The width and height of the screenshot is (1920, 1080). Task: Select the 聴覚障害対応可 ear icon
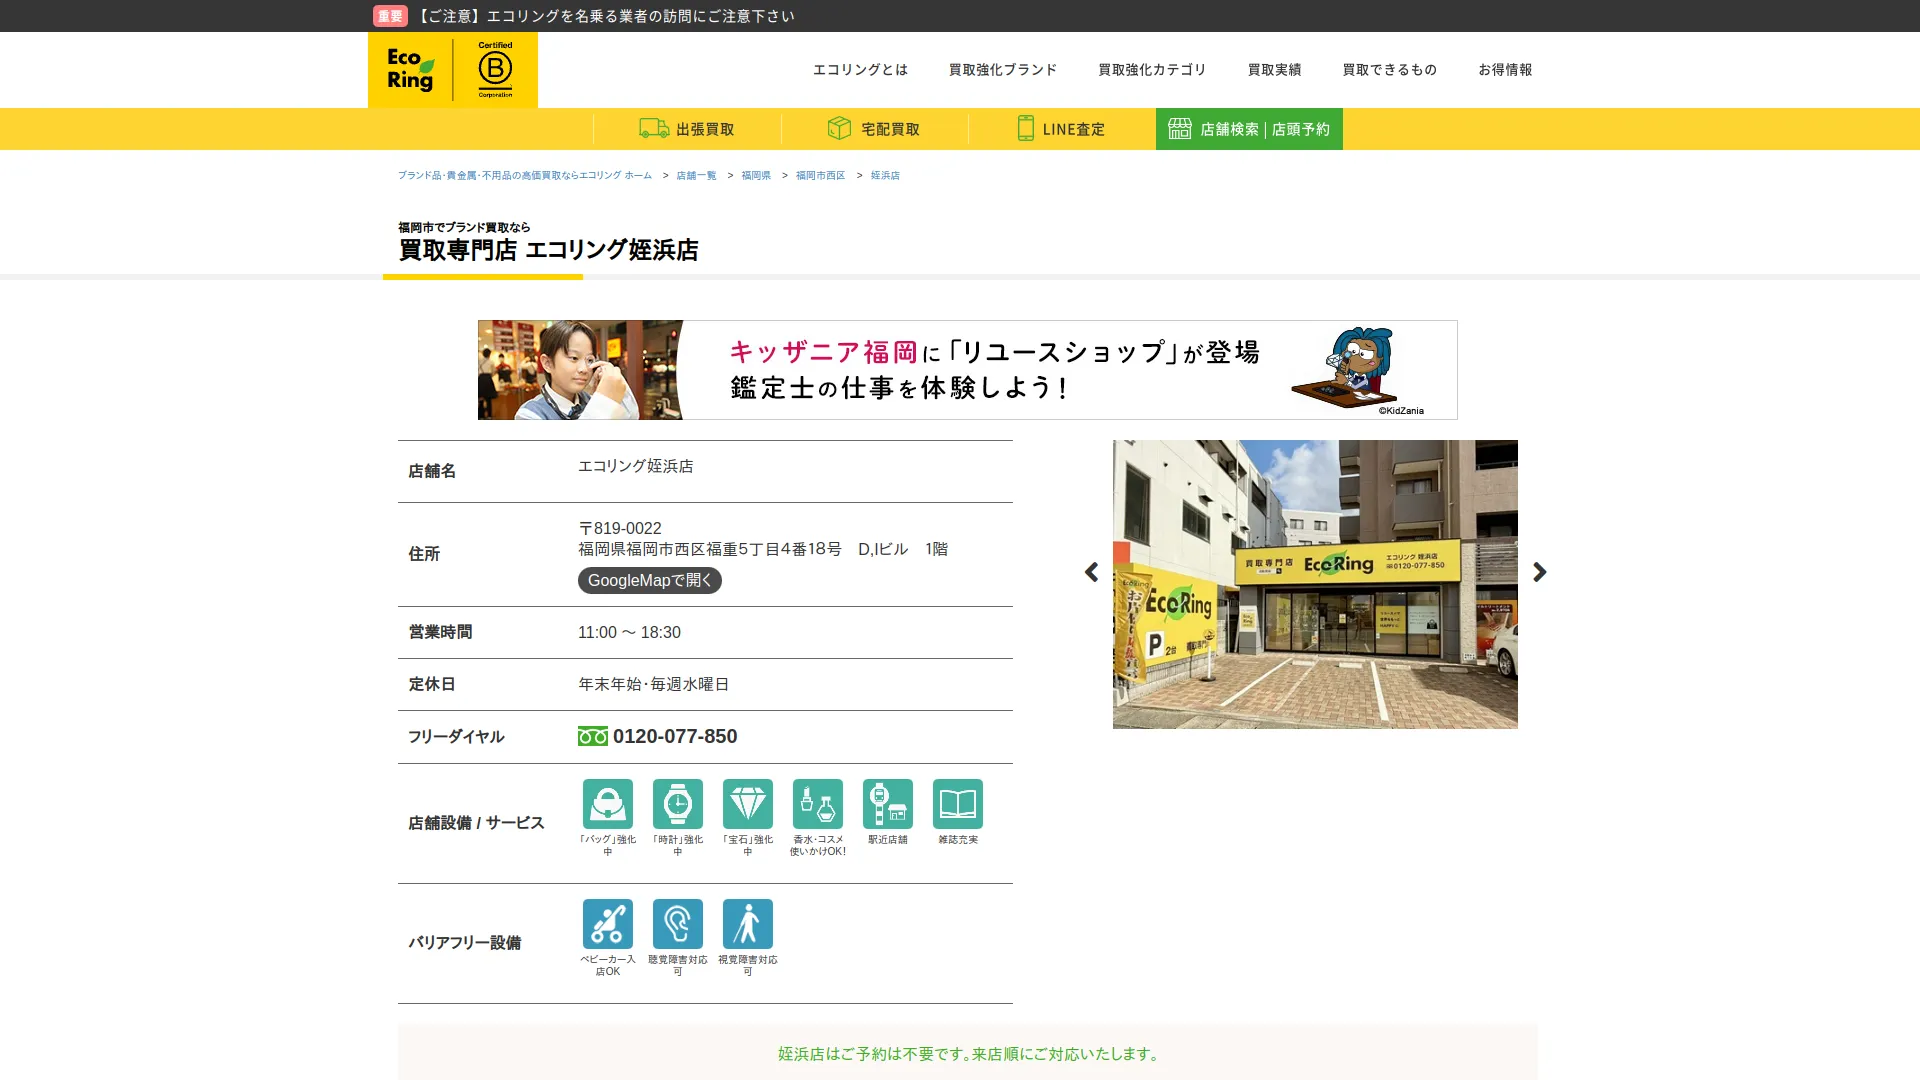point(678,924)
